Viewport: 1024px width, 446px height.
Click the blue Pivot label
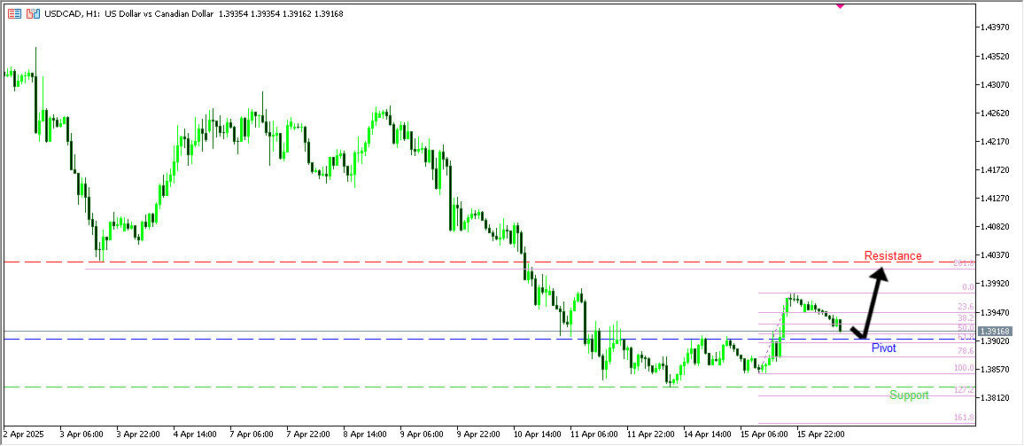pos(883,348)
